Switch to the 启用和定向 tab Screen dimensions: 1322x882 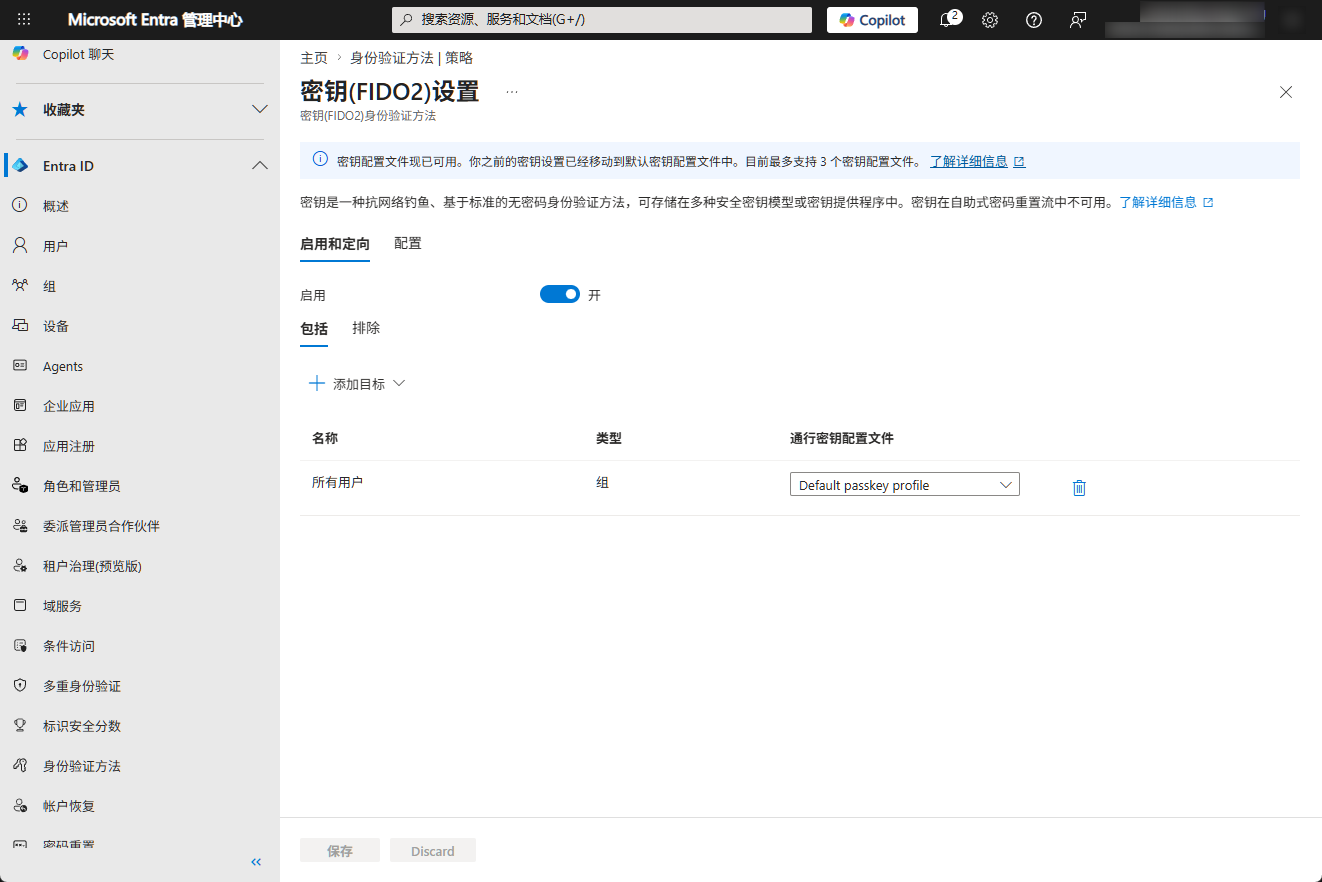tap(335, 244)
